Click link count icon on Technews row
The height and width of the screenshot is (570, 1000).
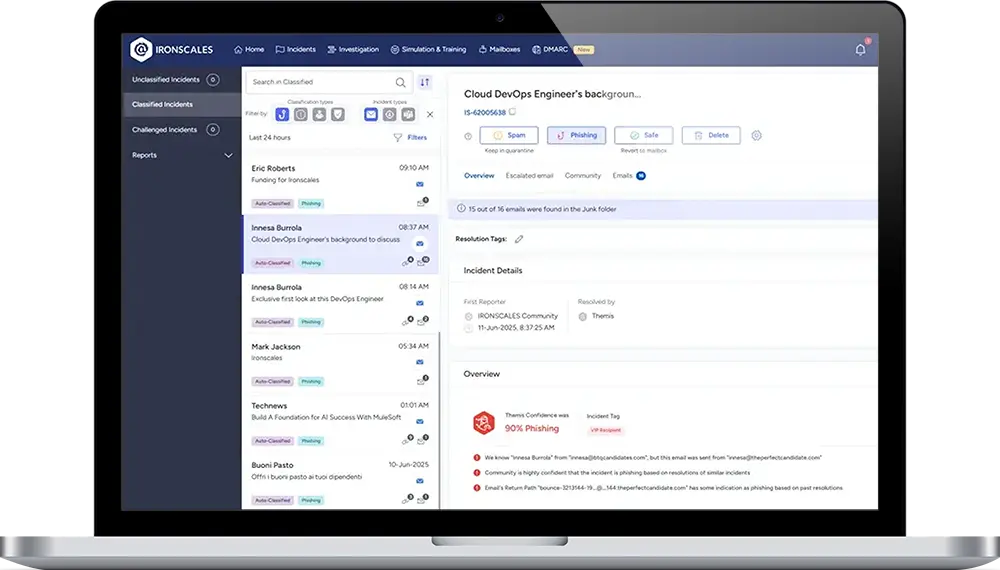click(x=407, y=440)
